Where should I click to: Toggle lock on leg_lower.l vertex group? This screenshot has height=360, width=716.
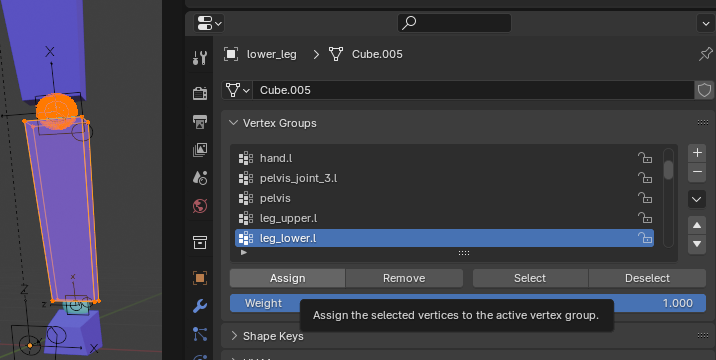pyautogui.click(x=645, y=238)
